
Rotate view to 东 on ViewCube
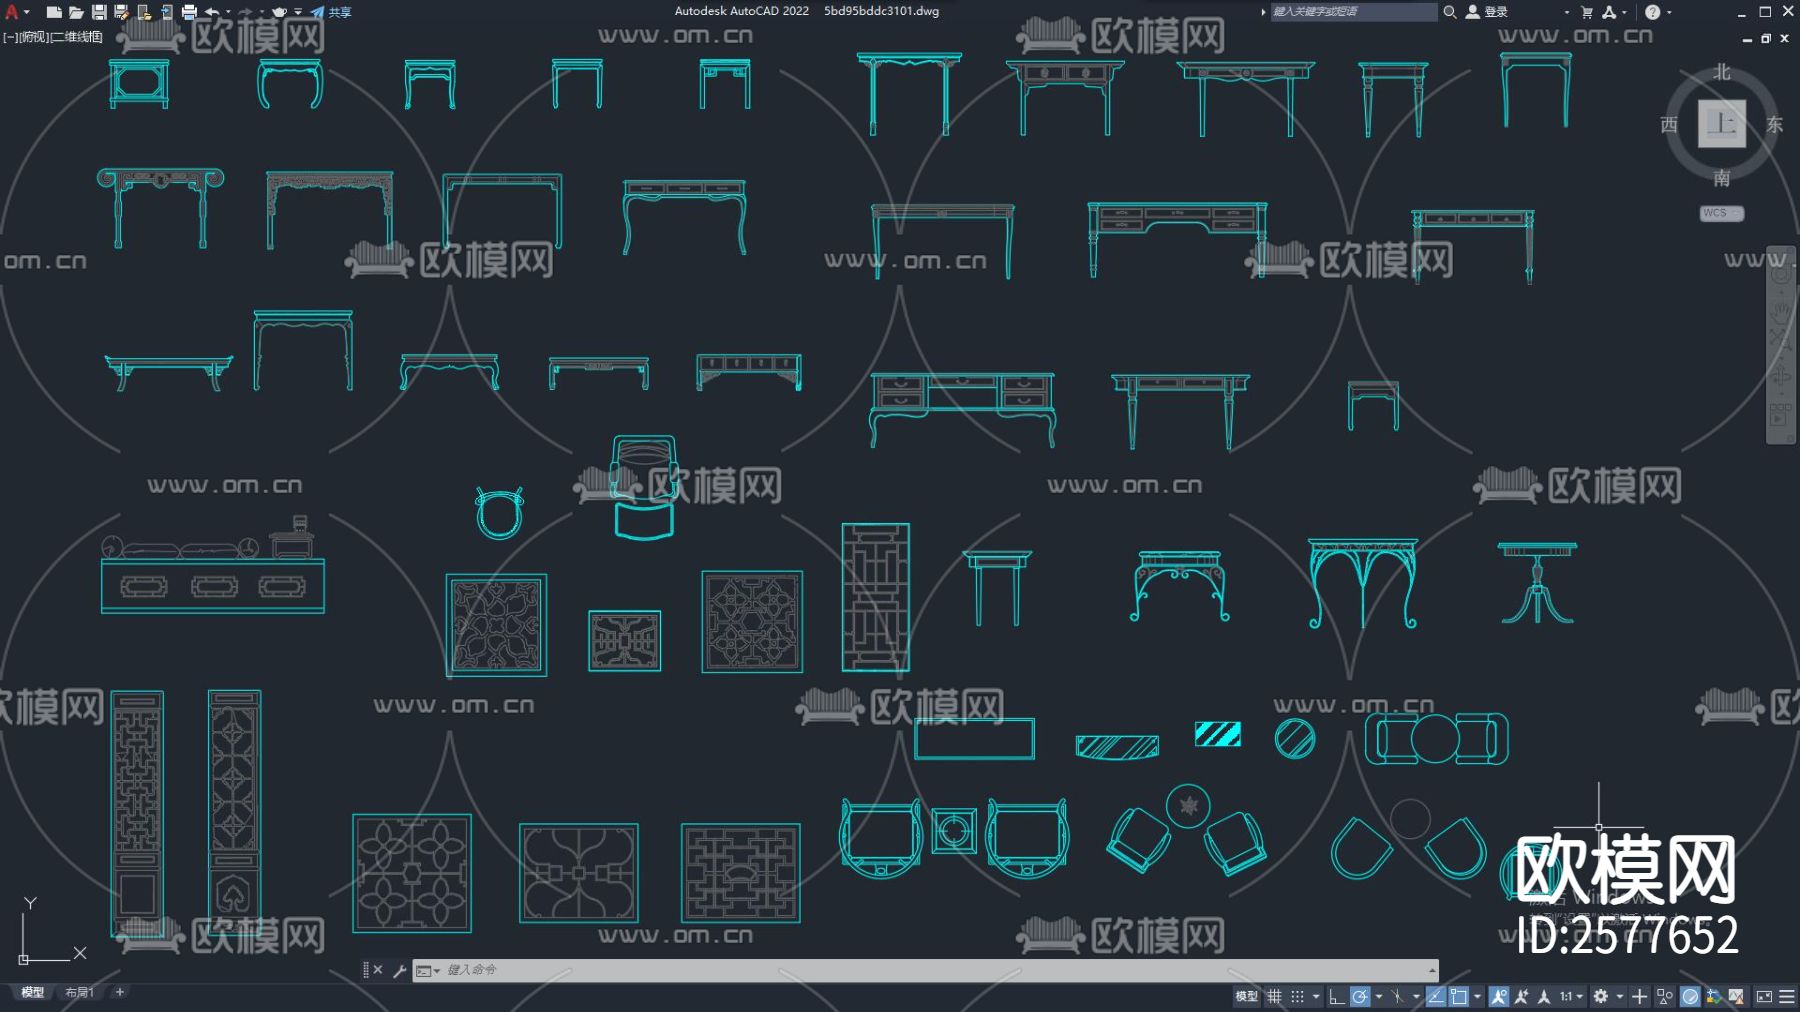click(x=1774, y=124)
